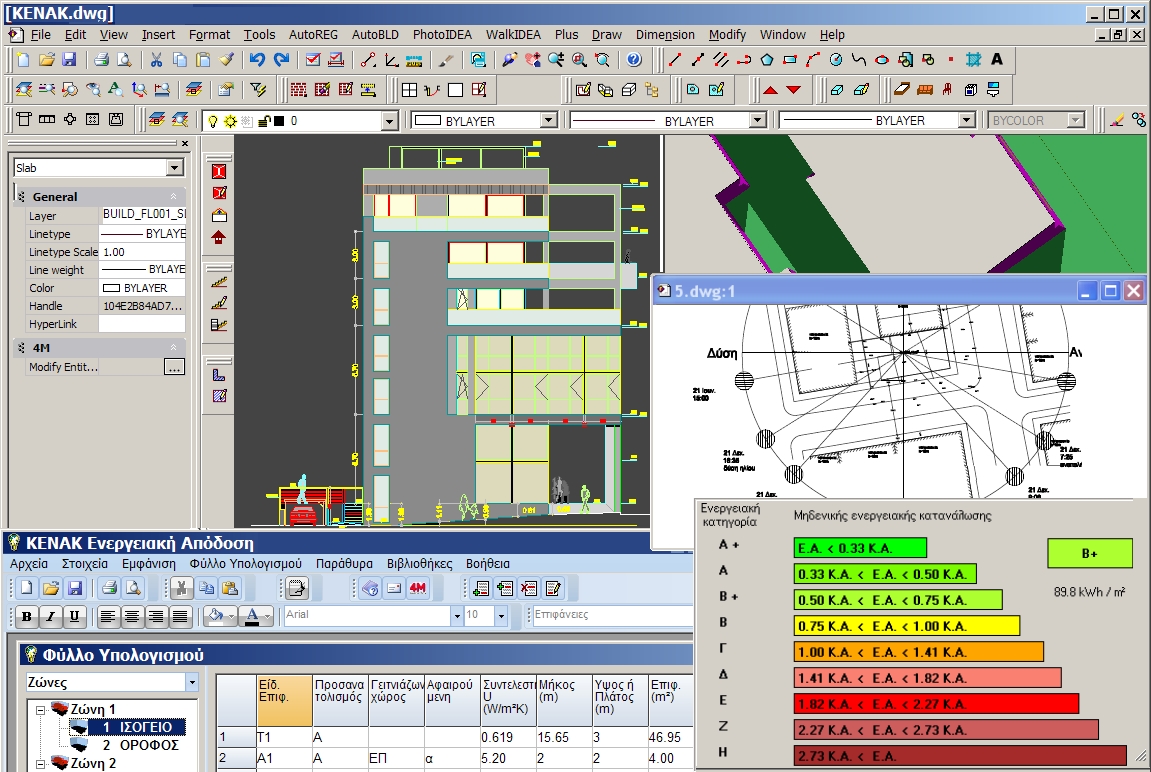Click the red 4M icon in KENAK toolbar
The image size is (1151, 772).
coord(418,588)
